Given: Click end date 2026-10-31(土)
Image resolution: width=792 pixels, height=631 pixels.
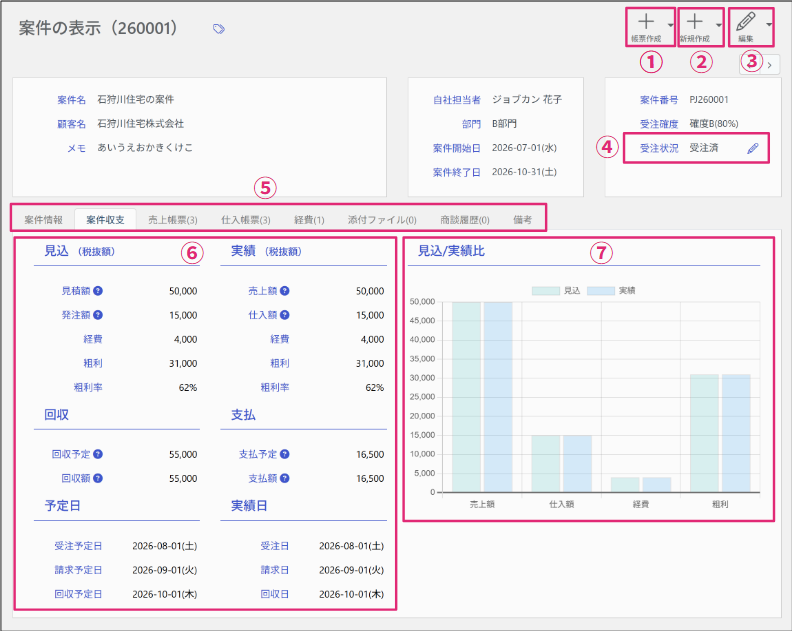Looking at the screenshot, I should click(524, 172).
